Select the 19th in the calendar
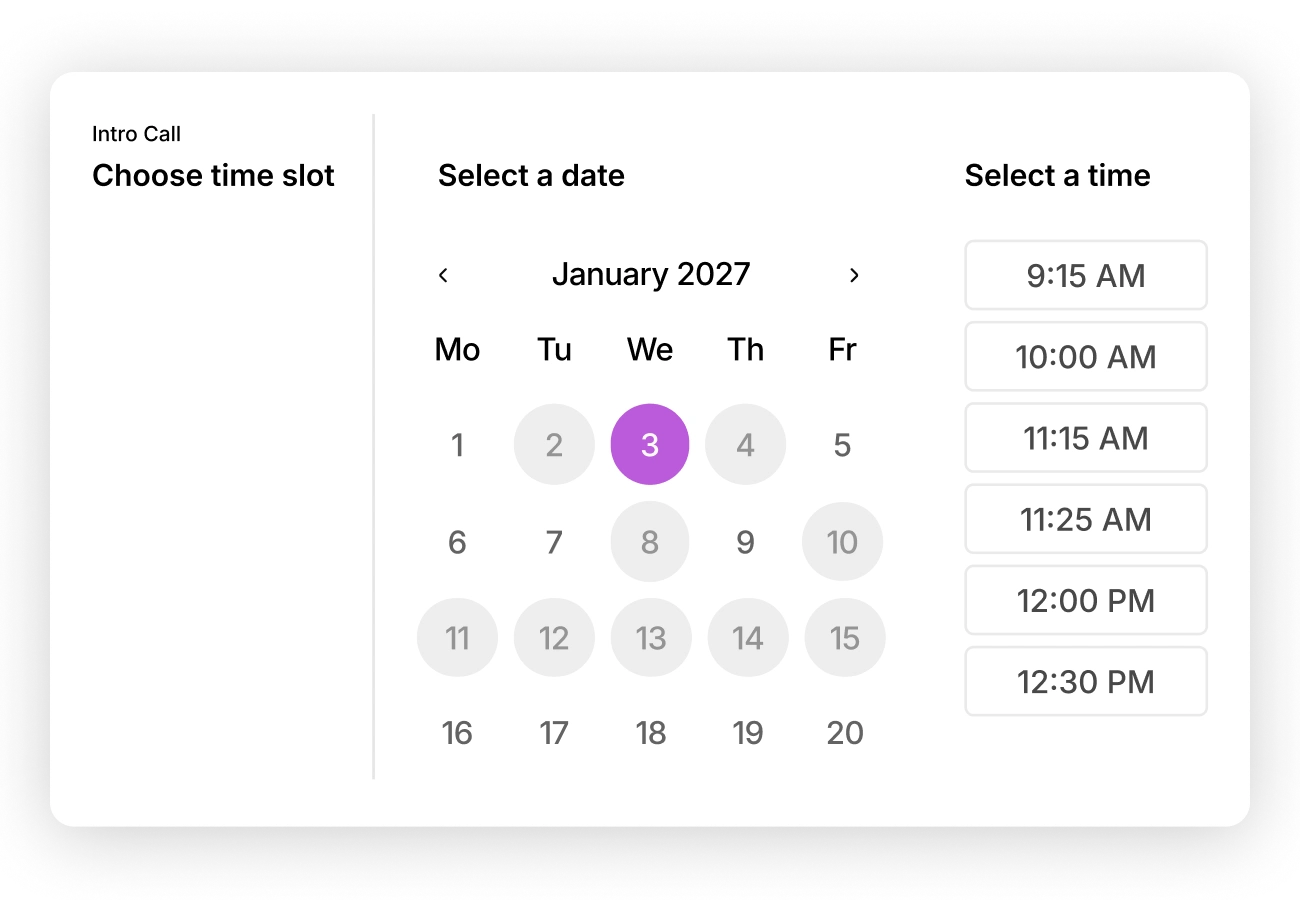Image resolution: width=1300 pixels, height=900 pixels. [748, 733]
